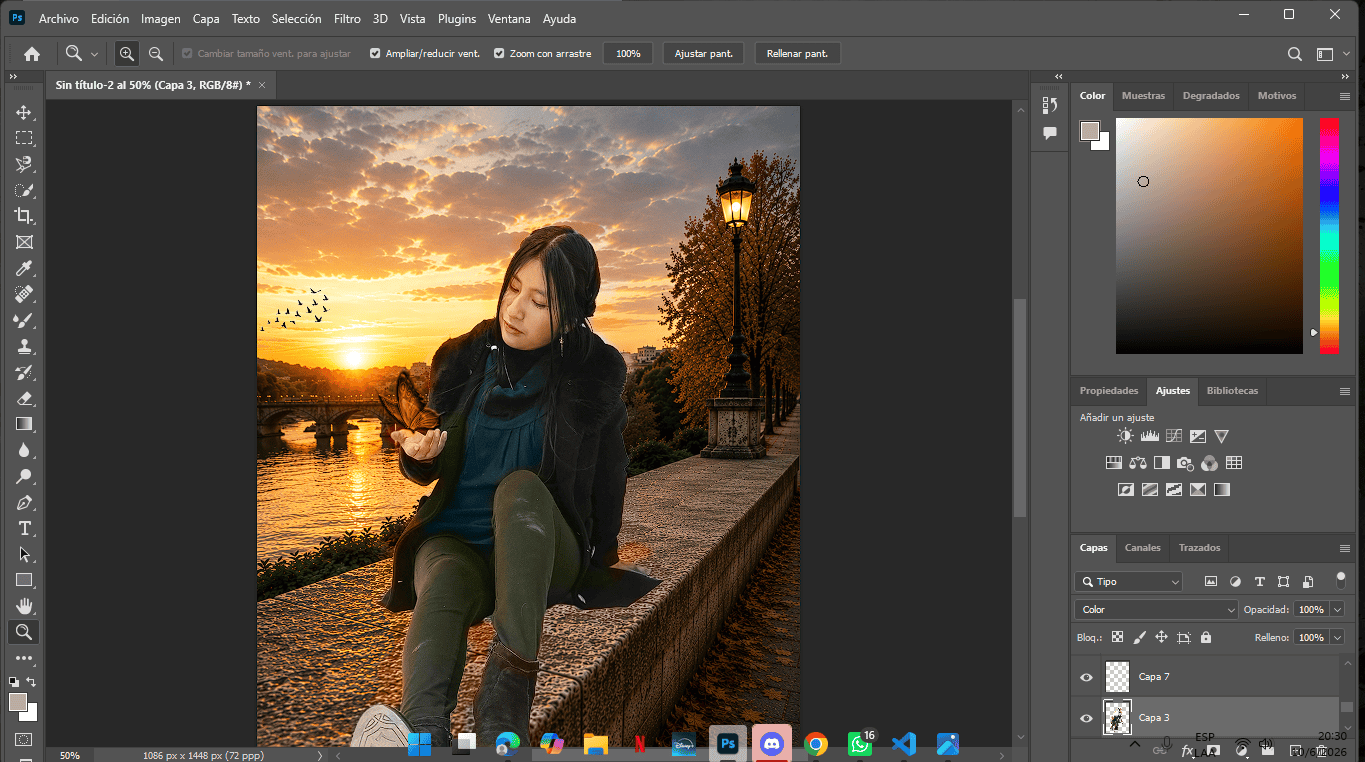Switch to the Canales tab
Viewport: 1365px width, 762px height.
(1142, 548)
